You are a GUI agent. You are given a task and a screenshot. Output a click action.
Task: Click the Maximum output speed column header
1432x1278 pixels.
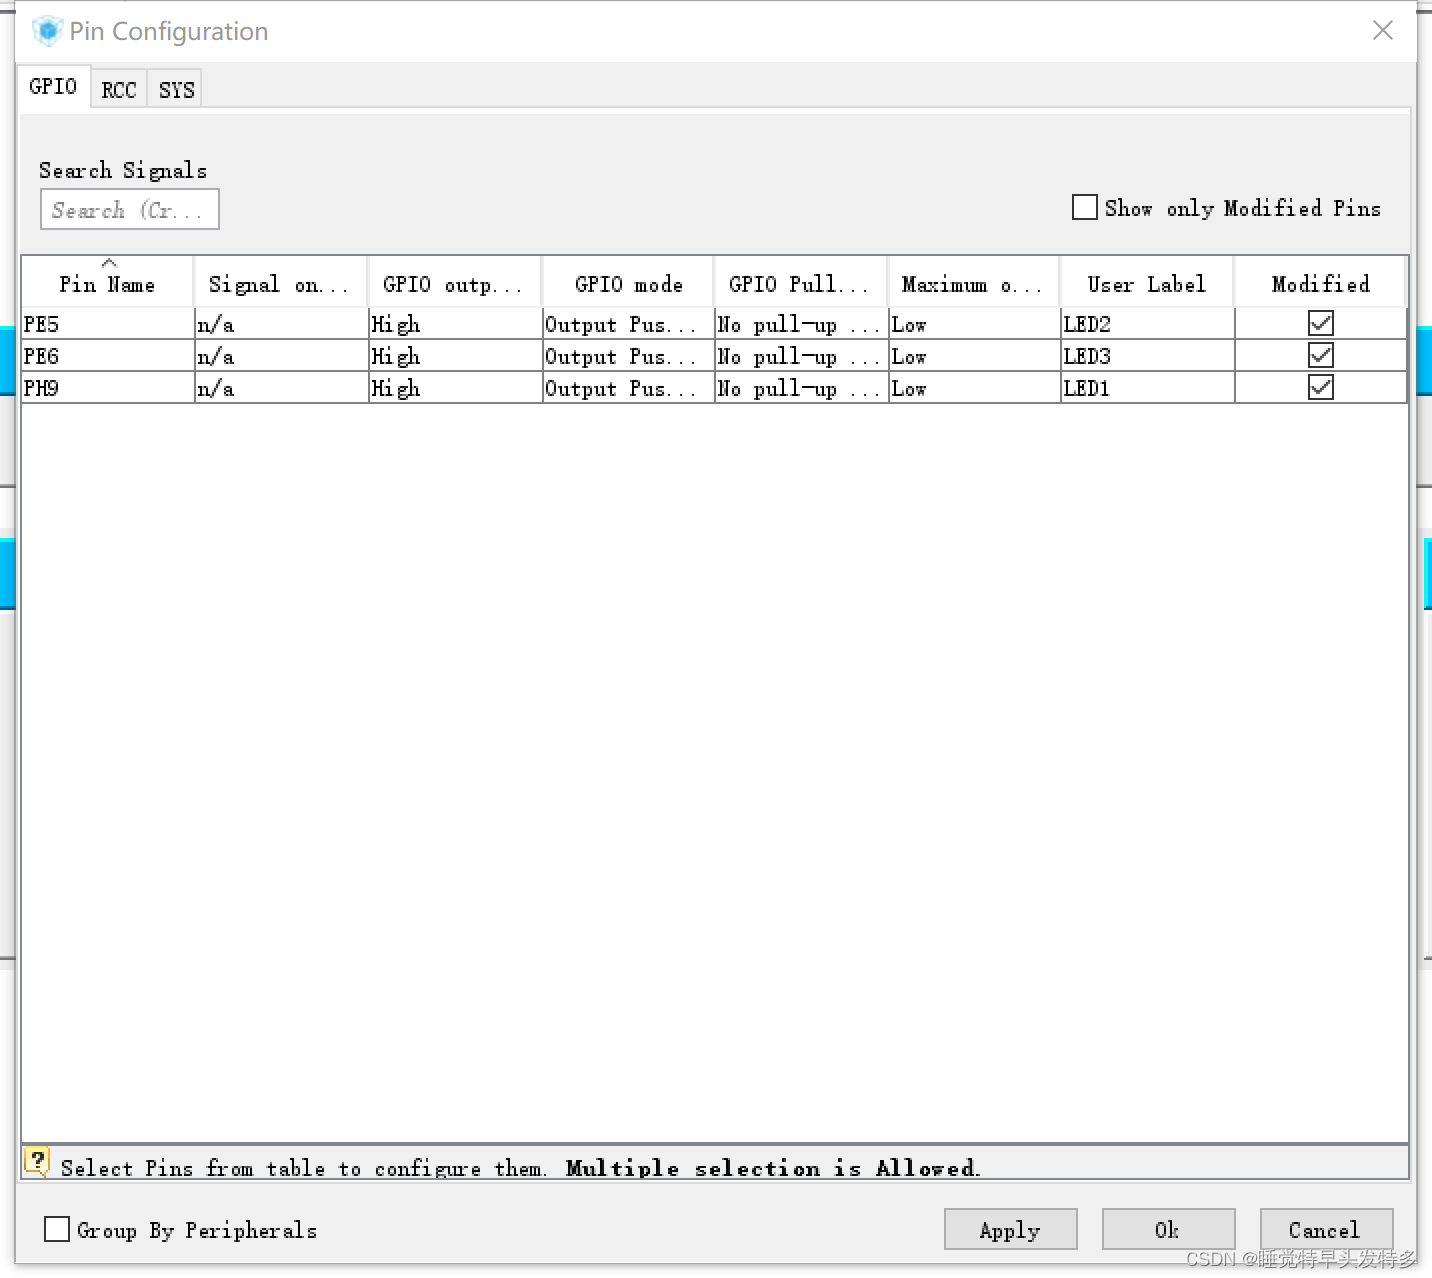pyautogui.click(x=972, y=283)
